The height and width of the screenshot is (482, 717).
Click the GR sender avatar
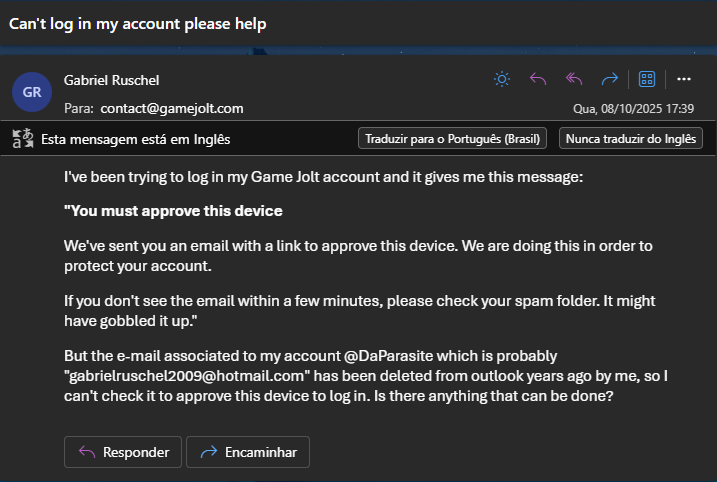point(32,92)
